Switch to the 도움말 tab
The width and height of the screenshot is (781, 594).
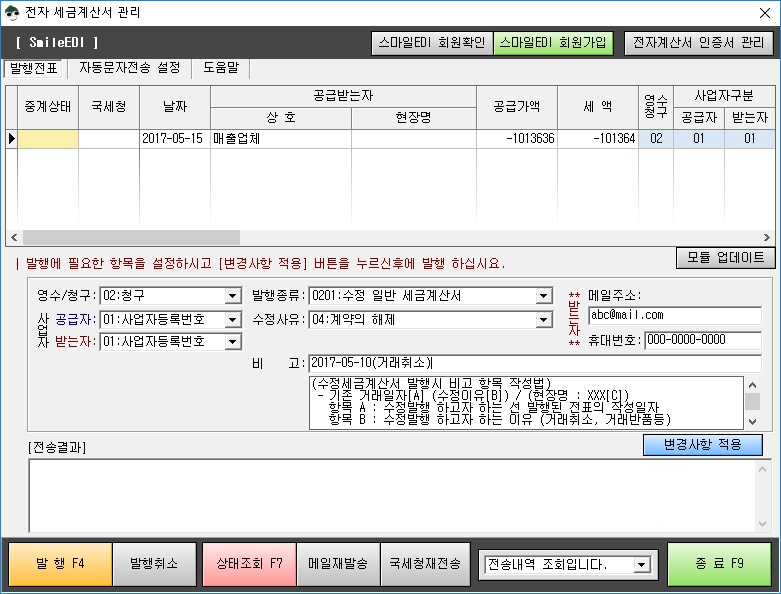click(221, 68)
